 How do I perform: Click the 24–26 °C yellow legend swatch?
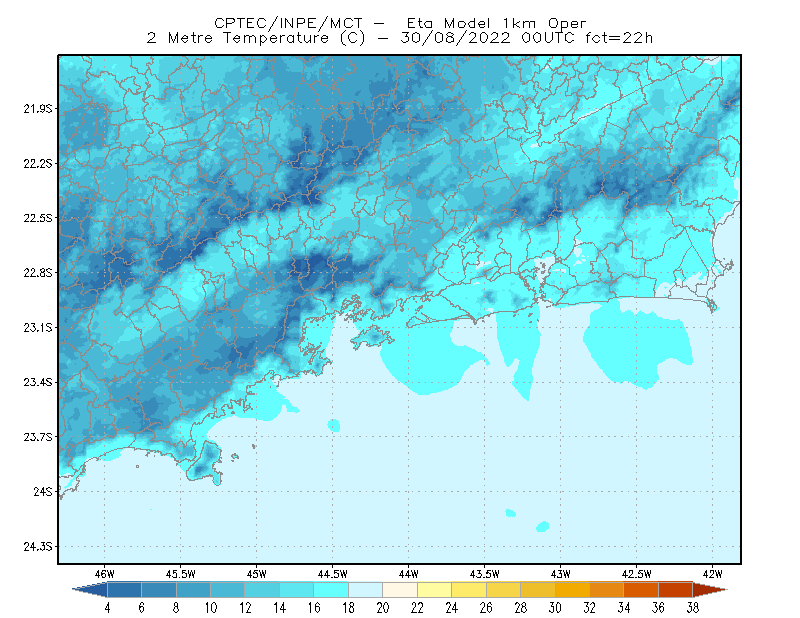pyautogui.click(x=469, y=590)
